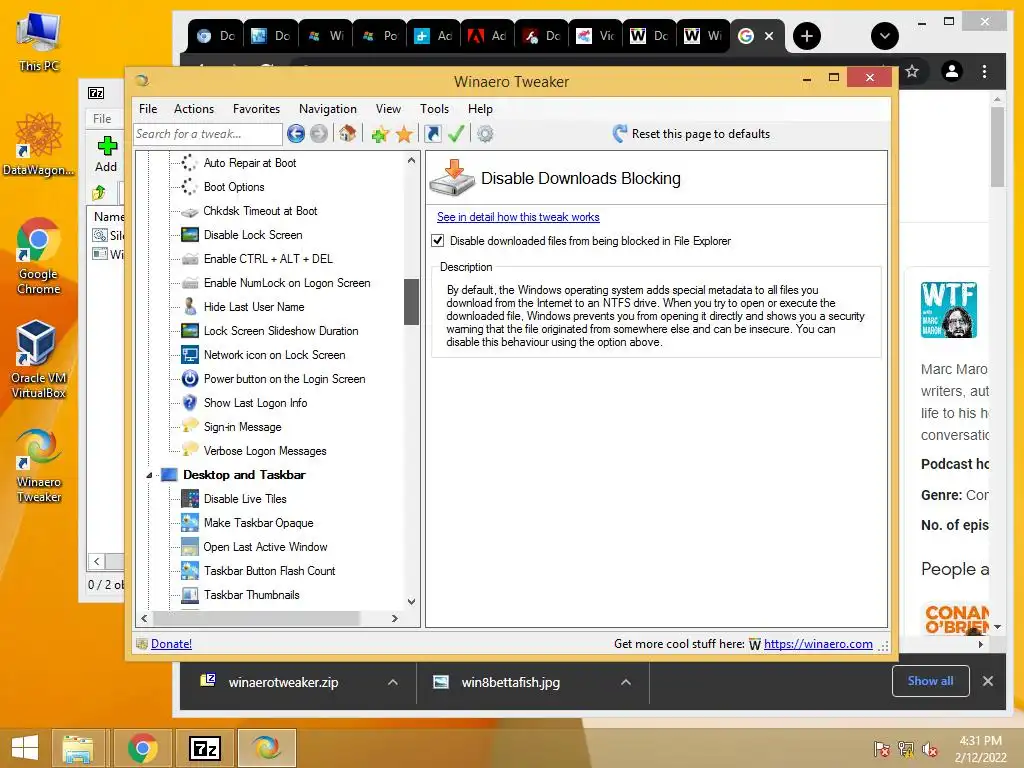1024x768 pixels.
Task: Add this tweak to favorites (star with plus)
Action: [380, 135]
